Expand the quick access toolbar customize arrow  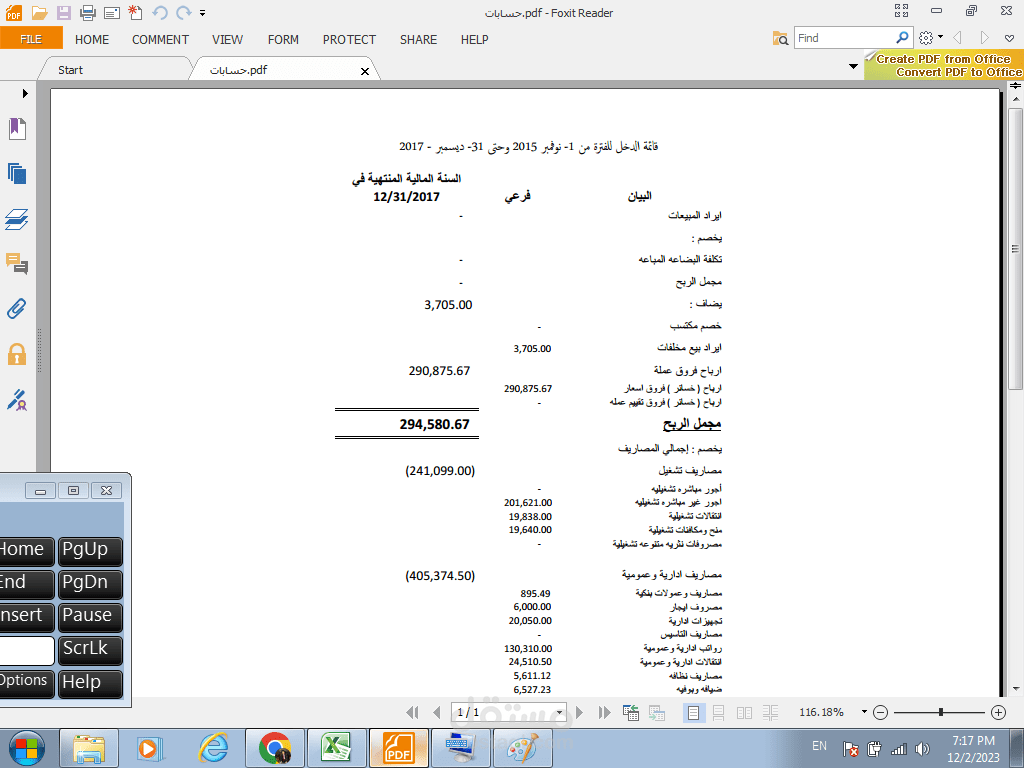pyautogui.click(x=202, y=12)
